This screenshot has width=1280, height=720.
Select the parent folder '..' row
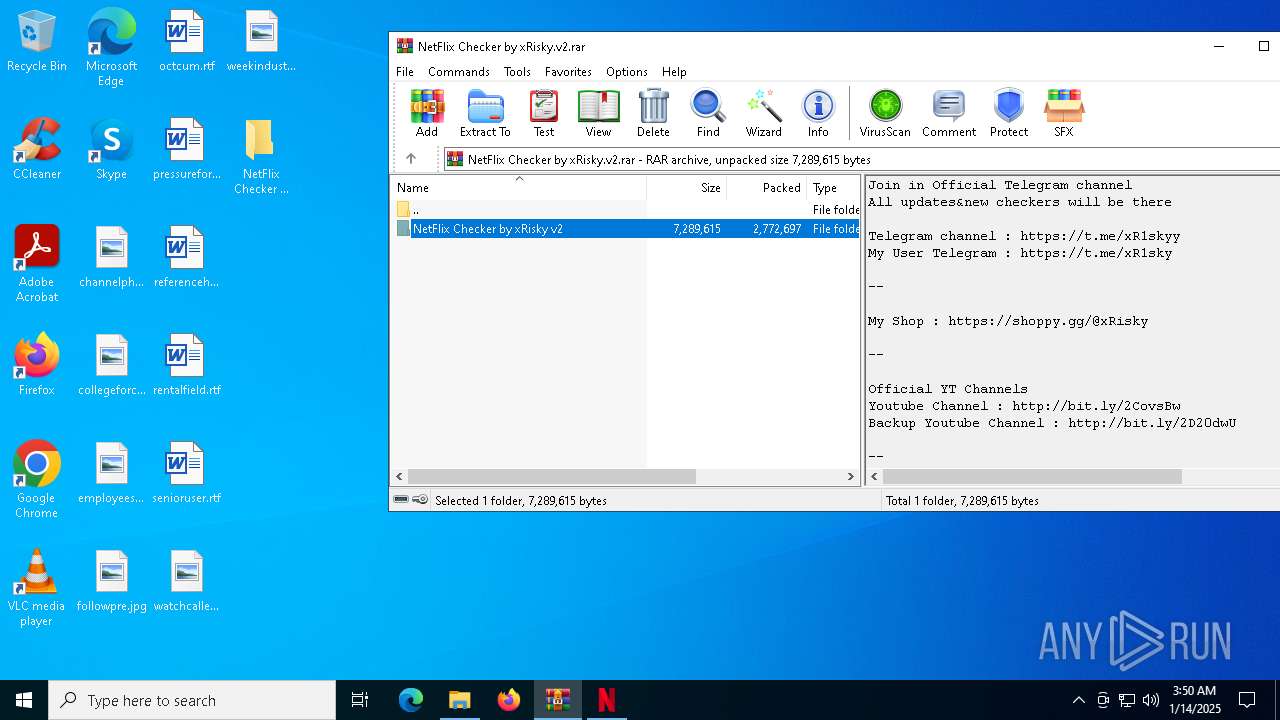click(625, 210)
